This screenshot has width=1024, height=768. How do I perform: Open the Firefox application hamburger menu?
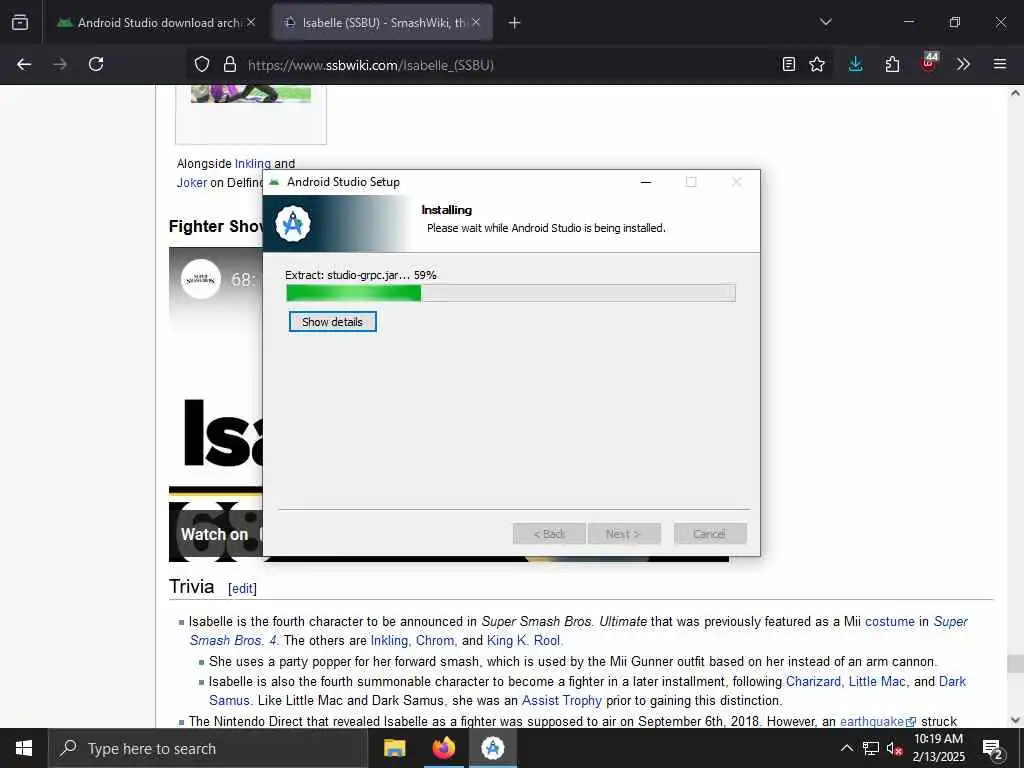[1000, 64]
